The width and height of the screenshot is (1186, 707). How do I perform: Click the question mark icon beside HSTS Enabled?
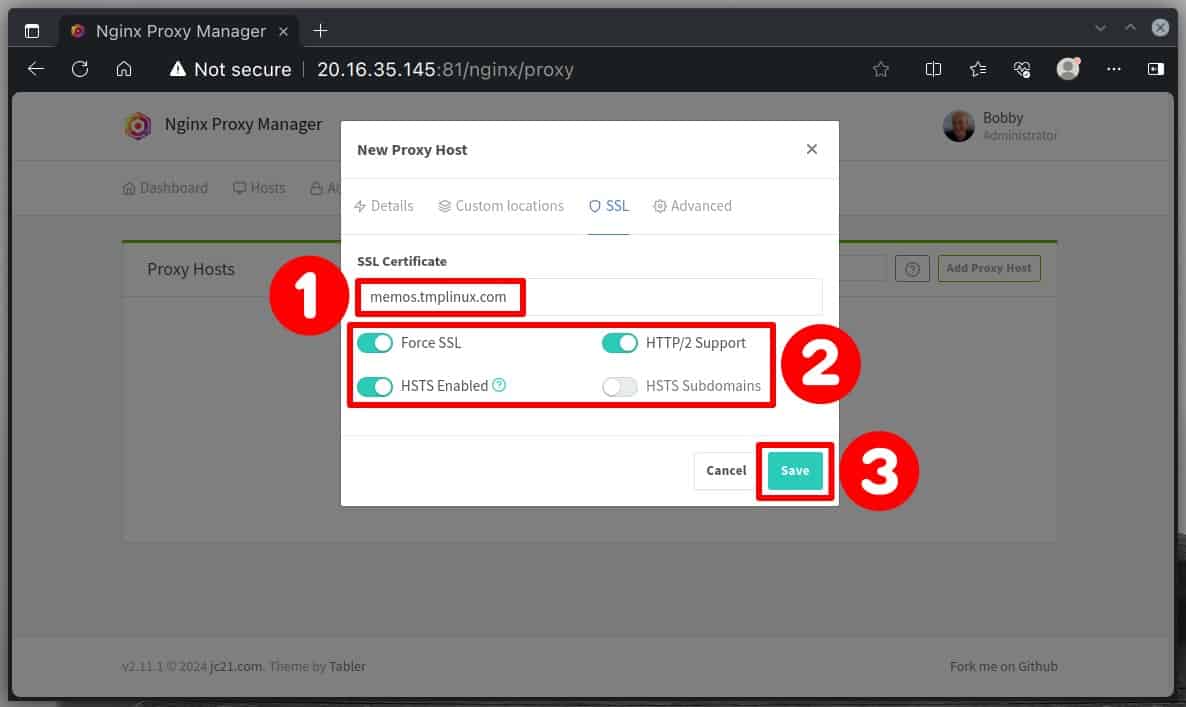(499, 385)
